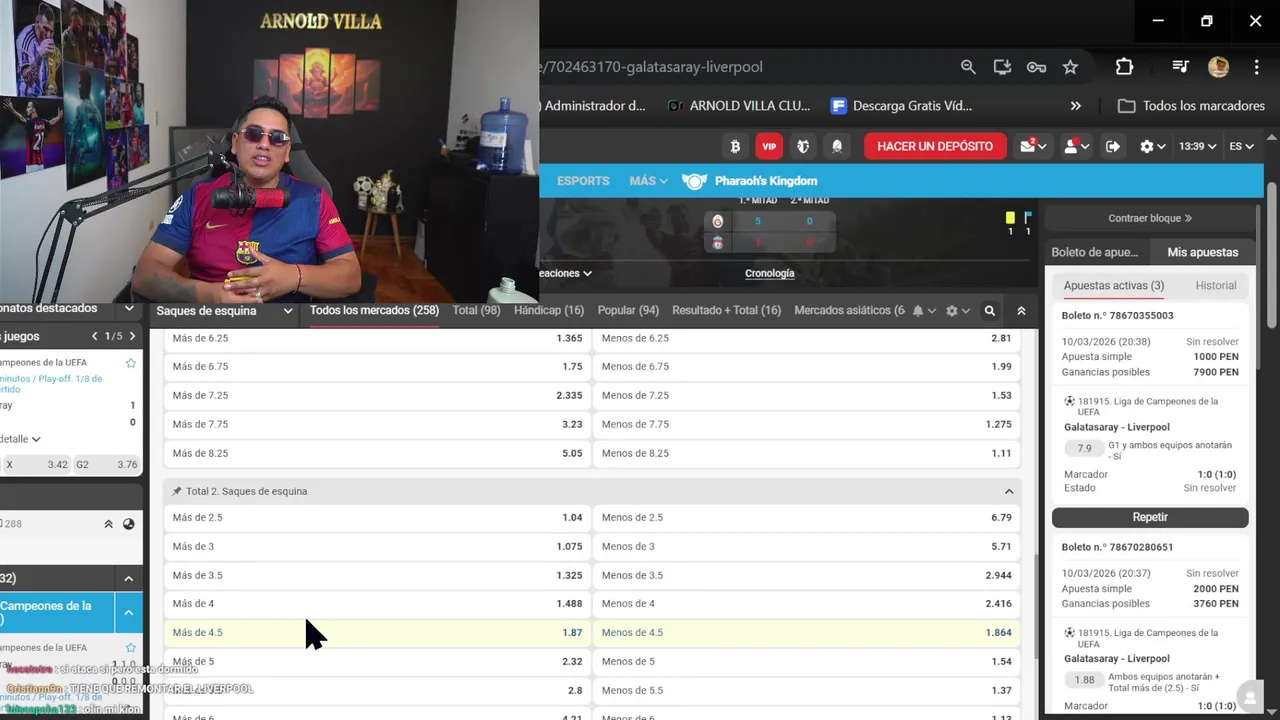Open the markets notification bell dropdown
The width and height of the screenshot is (1280, 720).
tap(924, 311)
